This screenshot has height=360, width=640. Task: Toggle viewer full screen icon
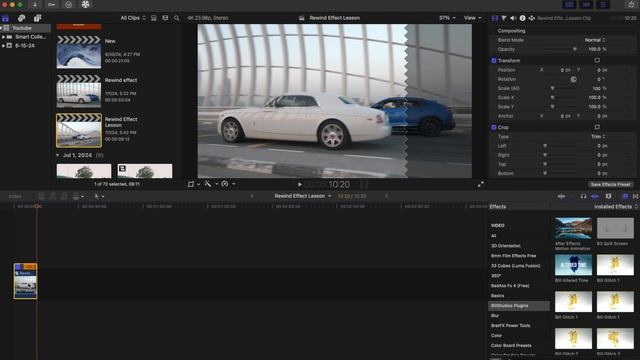click(481, 184)
